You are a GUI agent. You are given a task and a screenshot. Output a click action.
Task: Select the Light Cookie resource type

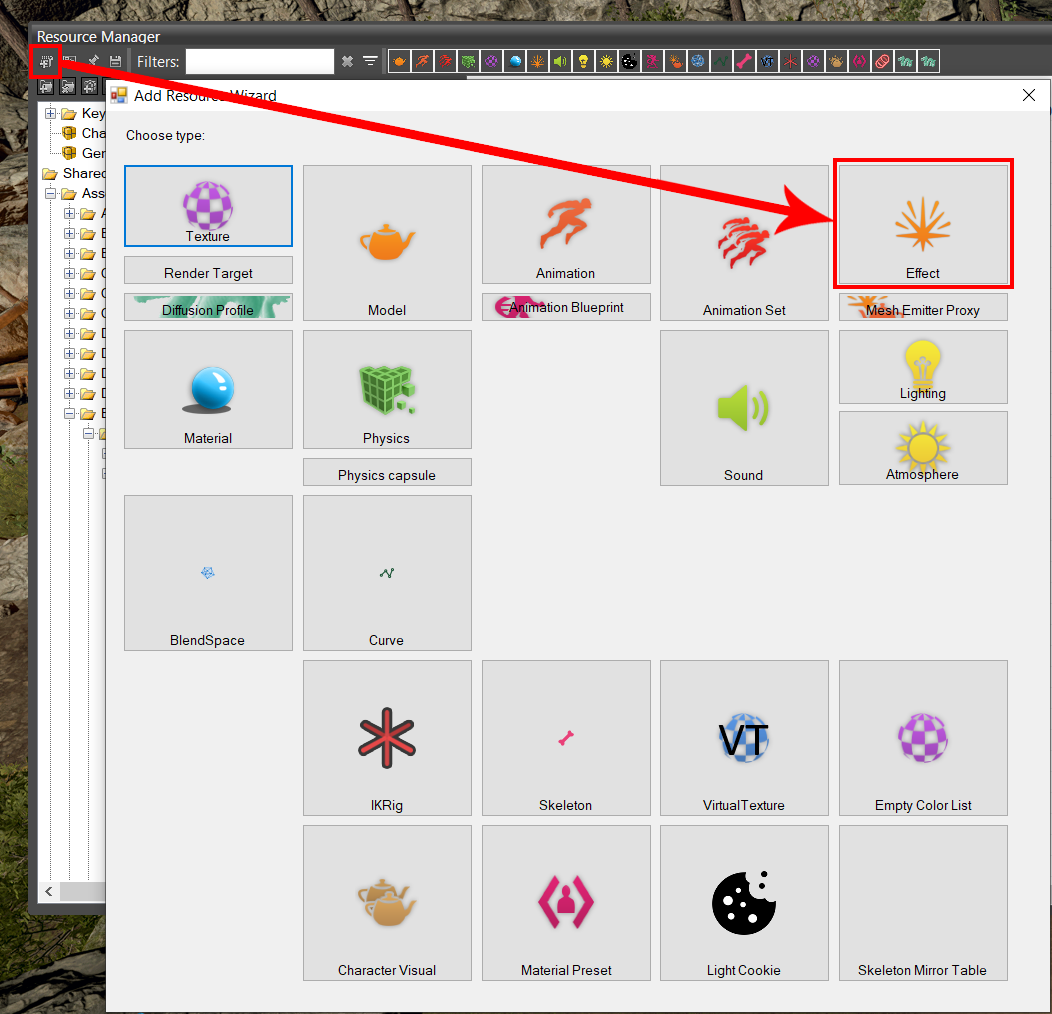click(x=744, y=903)
